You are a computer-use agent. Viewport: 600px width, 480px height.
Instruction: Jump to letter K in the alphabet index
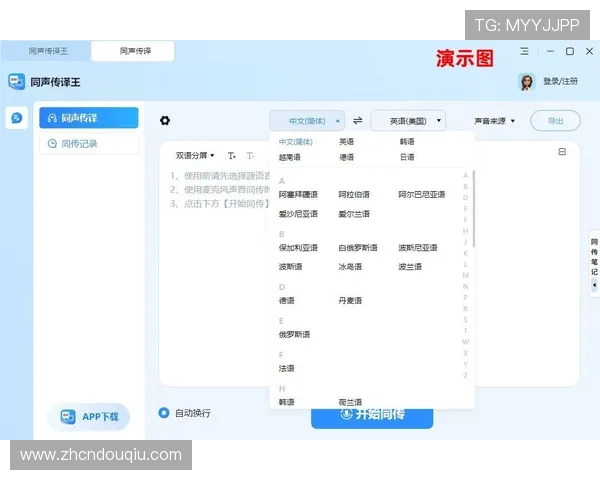[x=465, y=253]
